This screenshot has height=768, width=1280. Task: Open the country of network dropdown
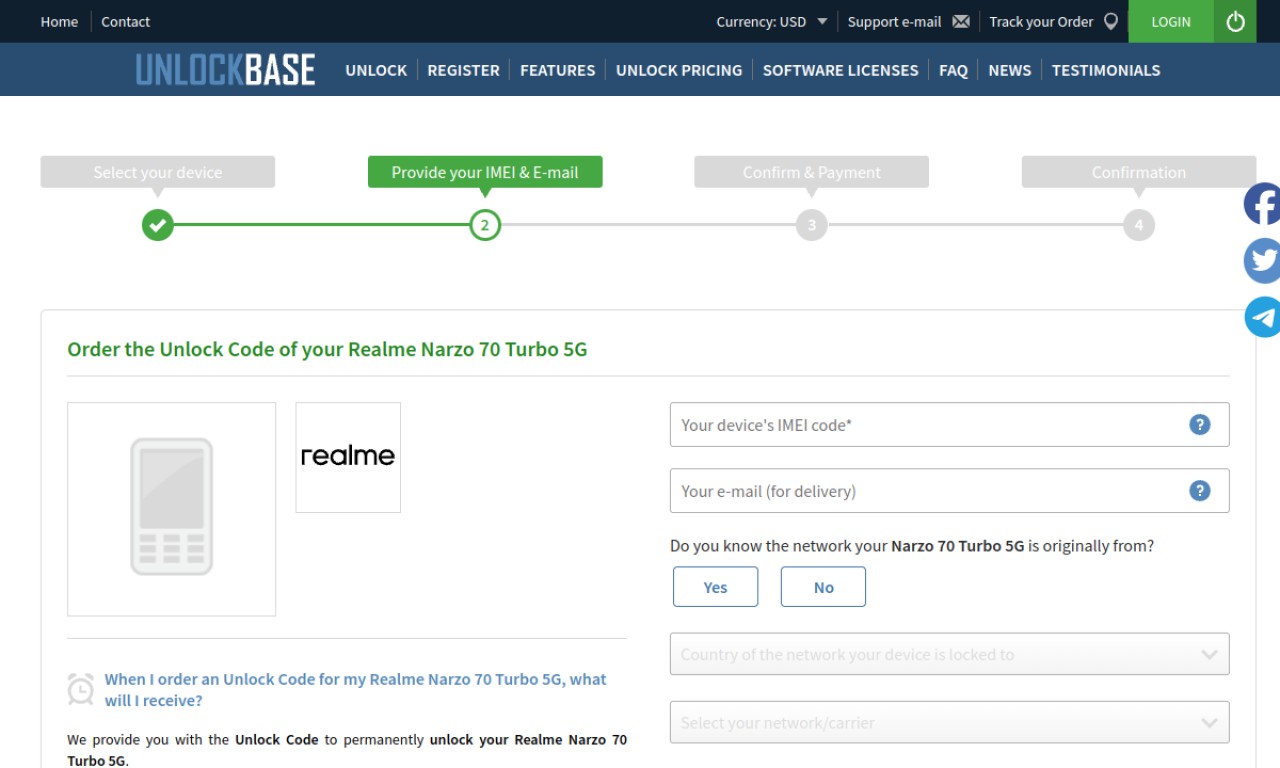(949, 654)
